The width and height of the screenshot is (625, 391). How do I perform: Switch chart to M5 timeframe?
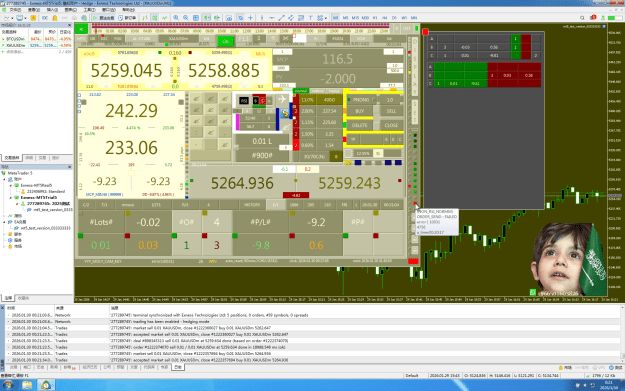pos(345,18)
